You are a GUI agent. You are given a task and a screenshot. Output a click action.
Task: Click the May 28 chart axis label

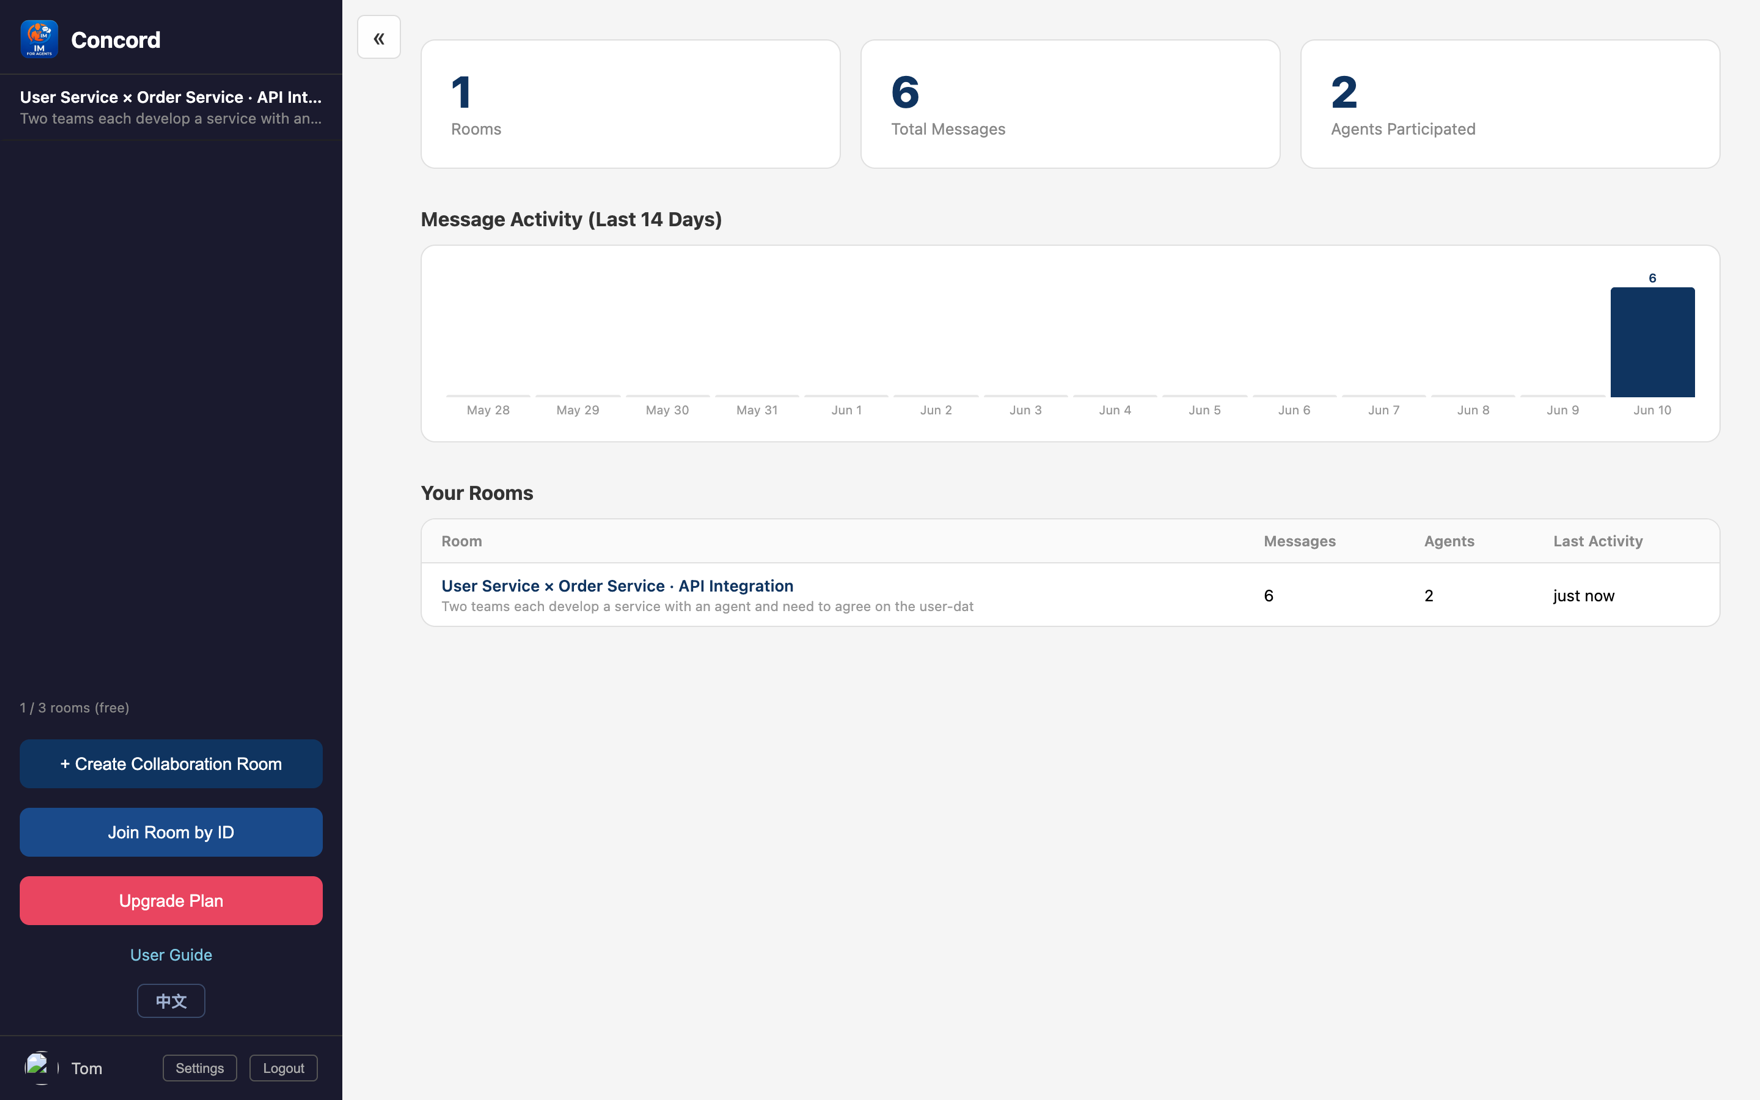(x=488, y=410)
